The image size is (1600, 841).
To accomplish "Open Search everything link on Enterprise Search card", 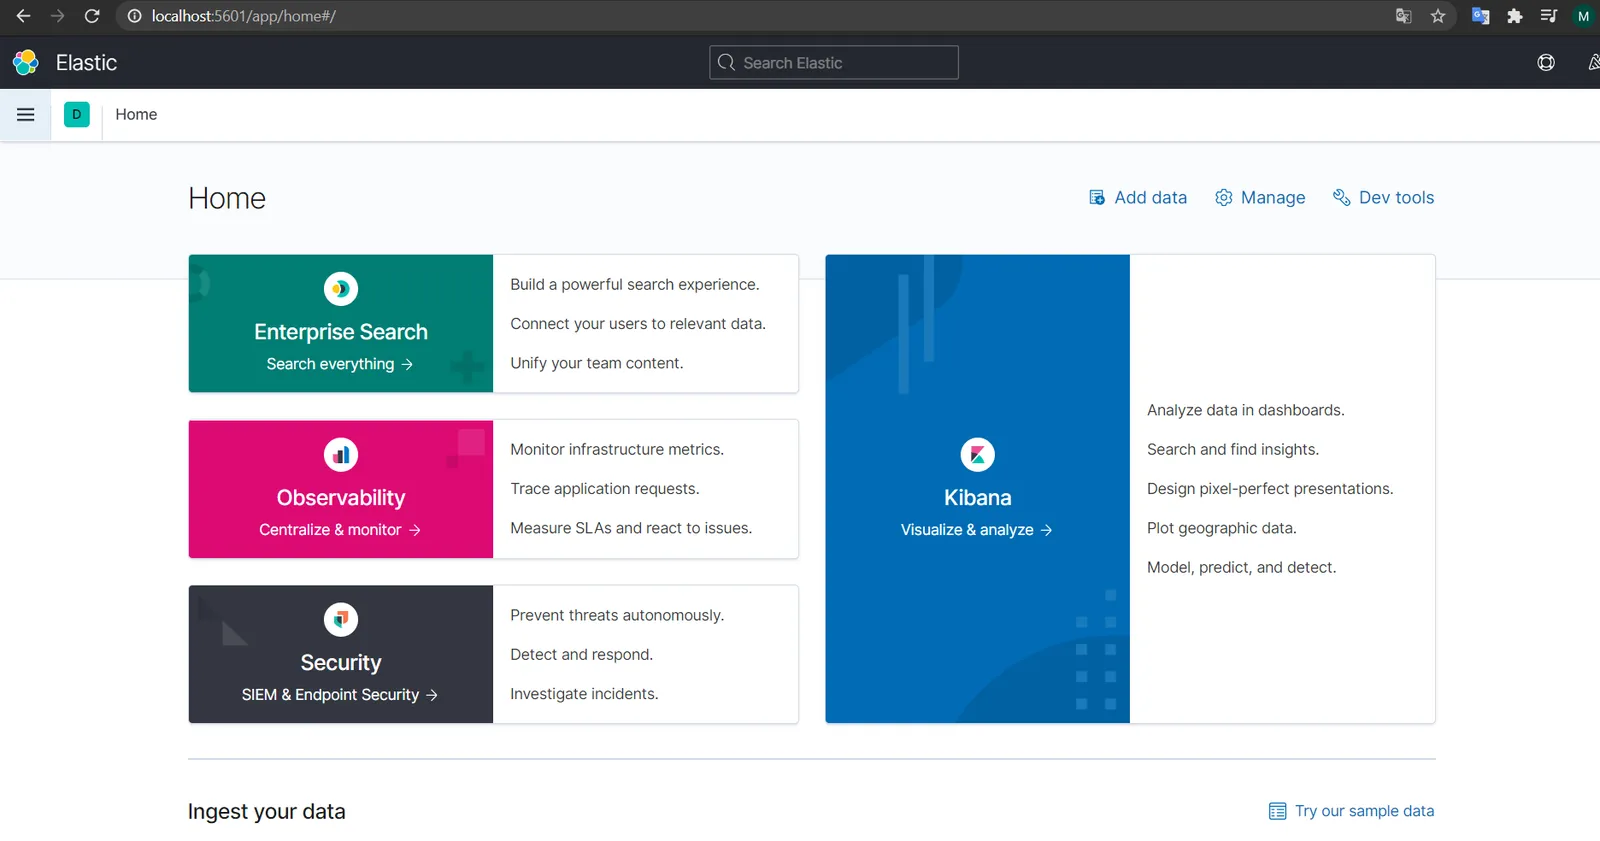I will [x=340, y=364].
